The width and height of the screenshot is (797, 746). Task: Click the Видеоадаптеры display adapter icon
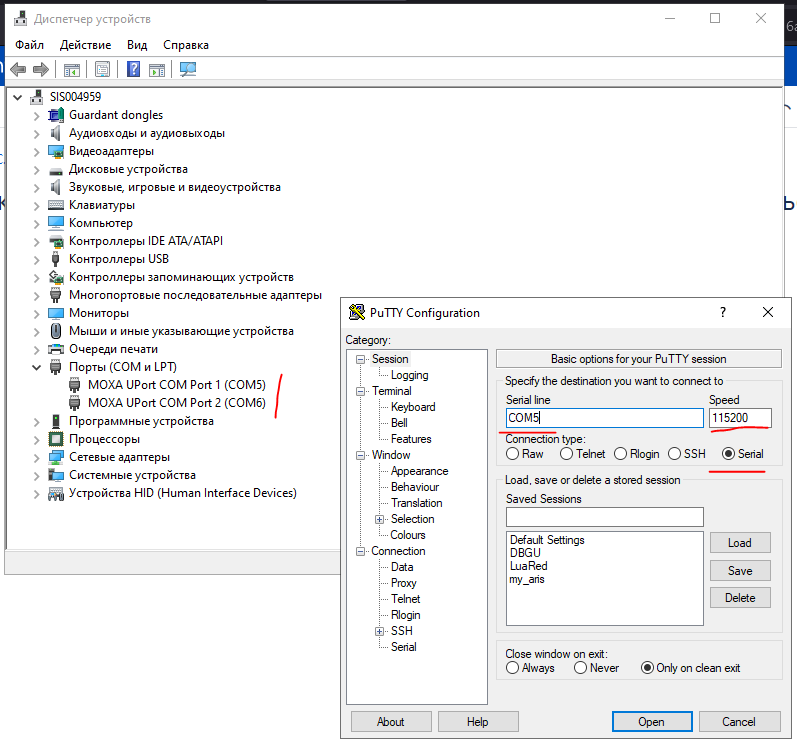point(55,151)
